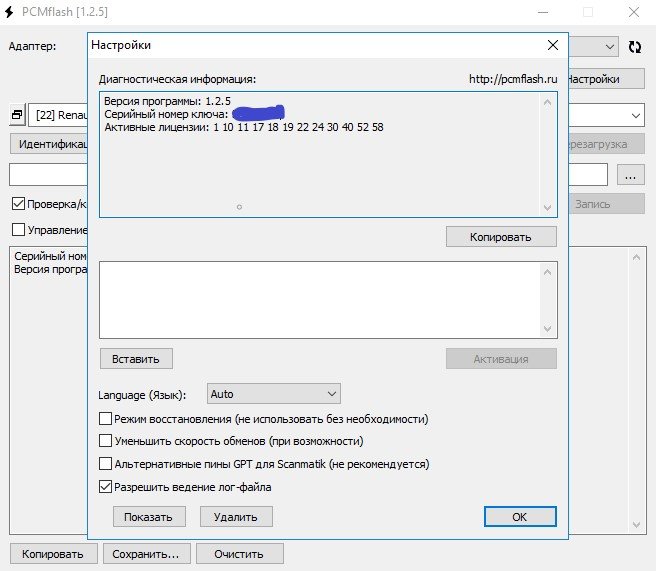Uncheck Разрешить ведение лог-файла

click(x=106, y=487)
